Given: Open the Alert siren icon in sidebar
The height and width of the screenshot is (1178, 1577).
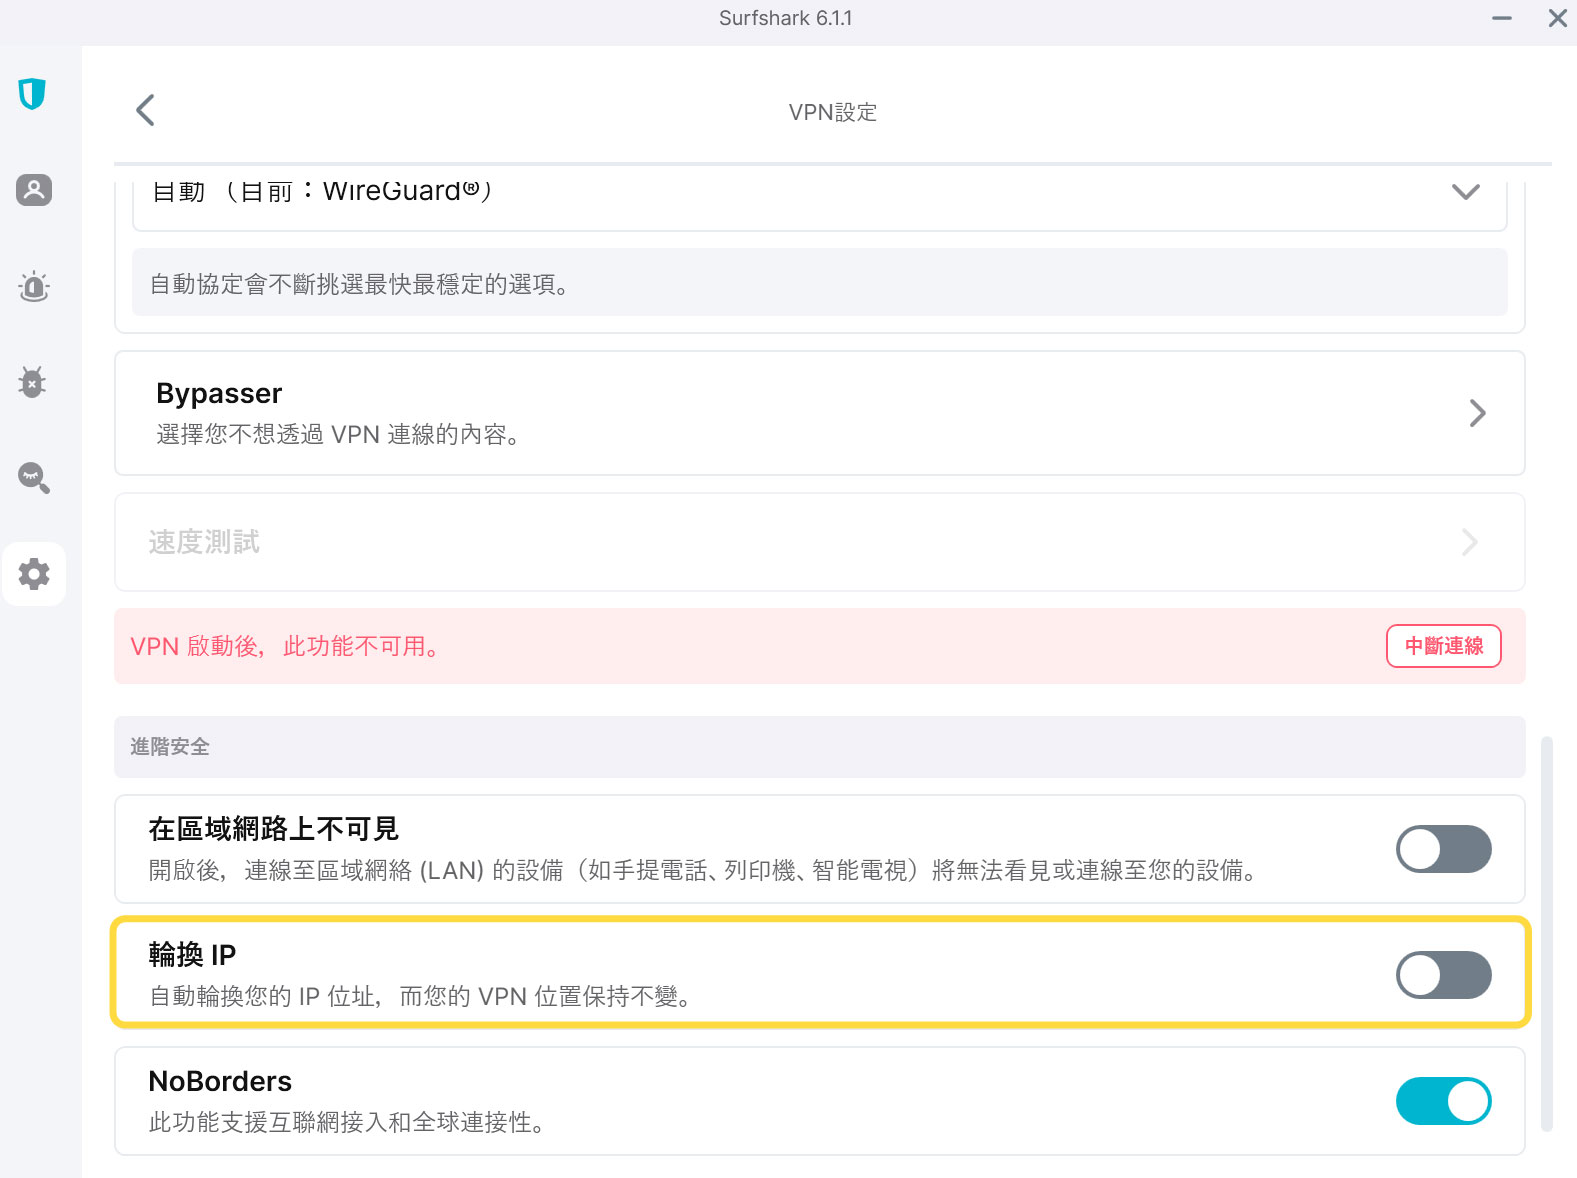Looking at the screenshot, I should (x=33, y=287).
